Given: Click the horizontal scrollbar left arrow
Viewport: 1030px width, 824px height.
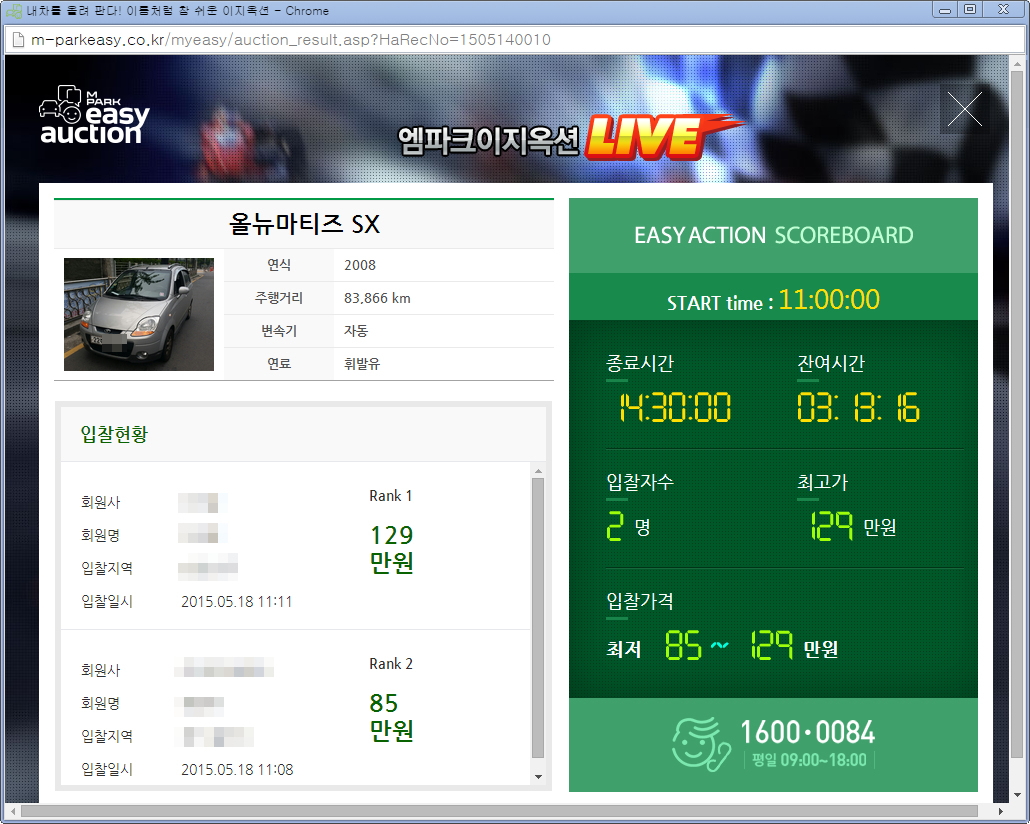Looking at the screenshot, I should tap(12, 812).
